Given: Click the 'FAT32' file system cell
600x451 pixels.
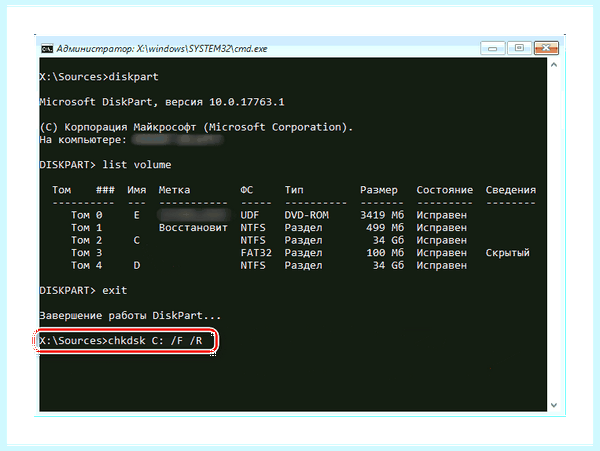Looking at the screenshot, I should (x=256, y=253).
